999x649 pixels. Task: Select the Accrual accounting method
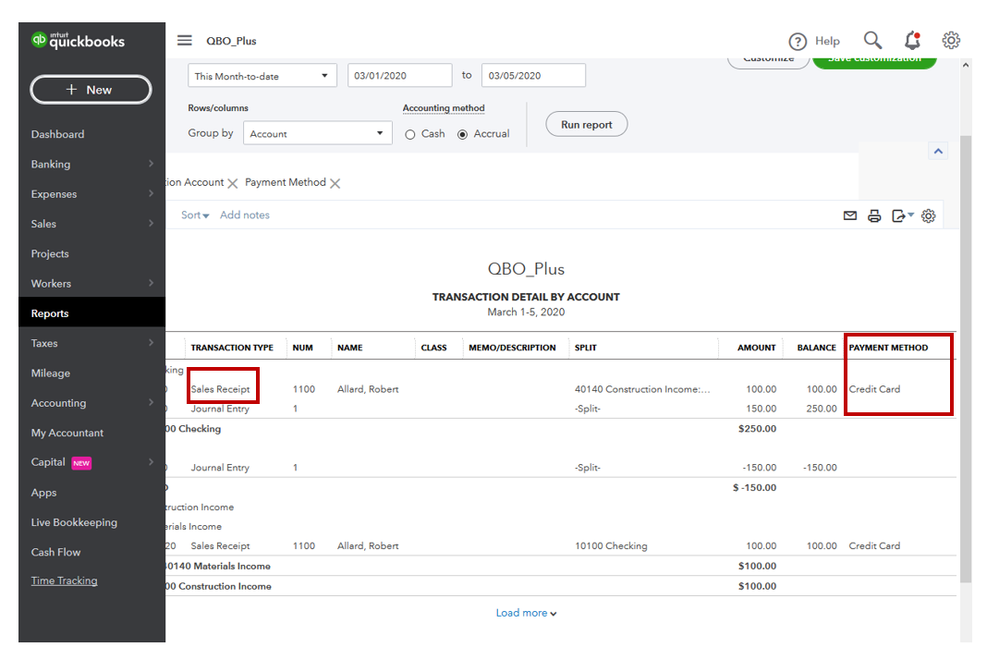click(x=463, y=134)
